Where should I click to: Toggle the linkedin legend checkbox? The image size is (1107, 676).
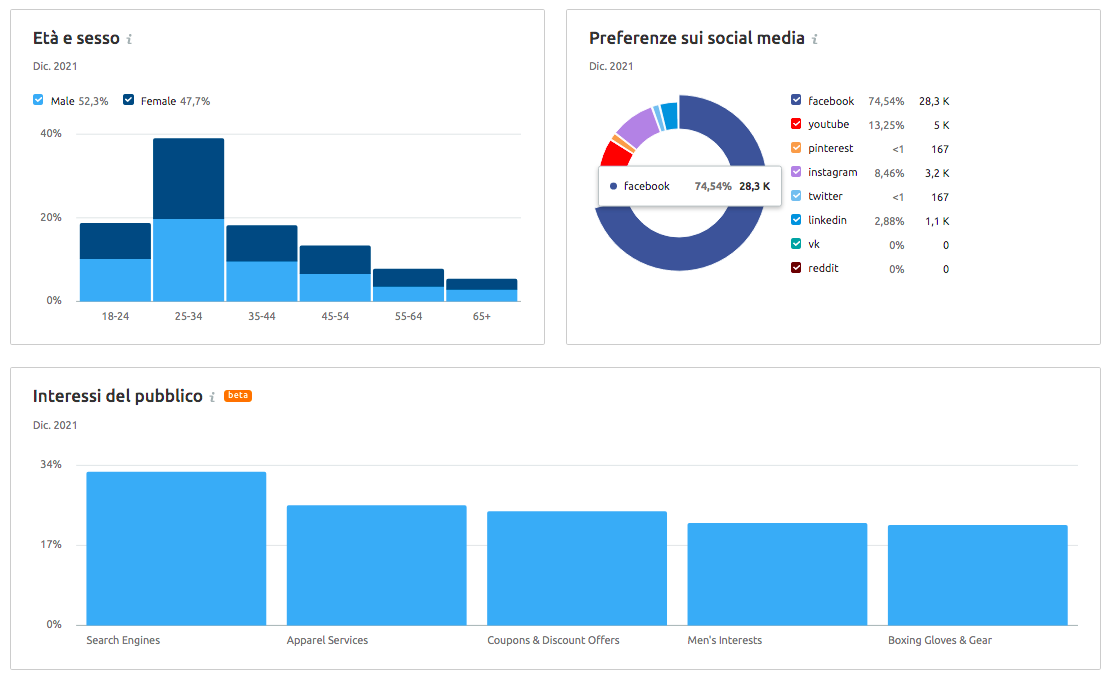(796, 220)
